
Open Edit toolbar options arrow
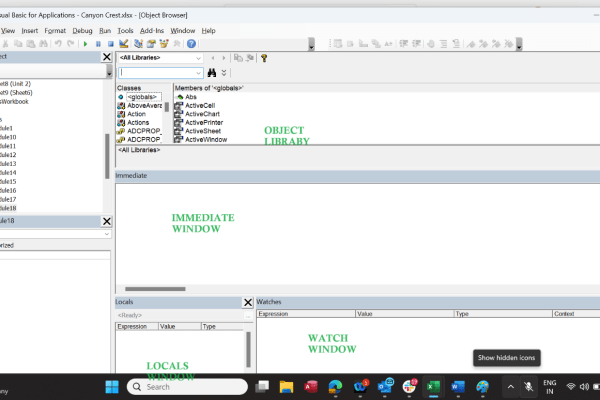point(519,44)
